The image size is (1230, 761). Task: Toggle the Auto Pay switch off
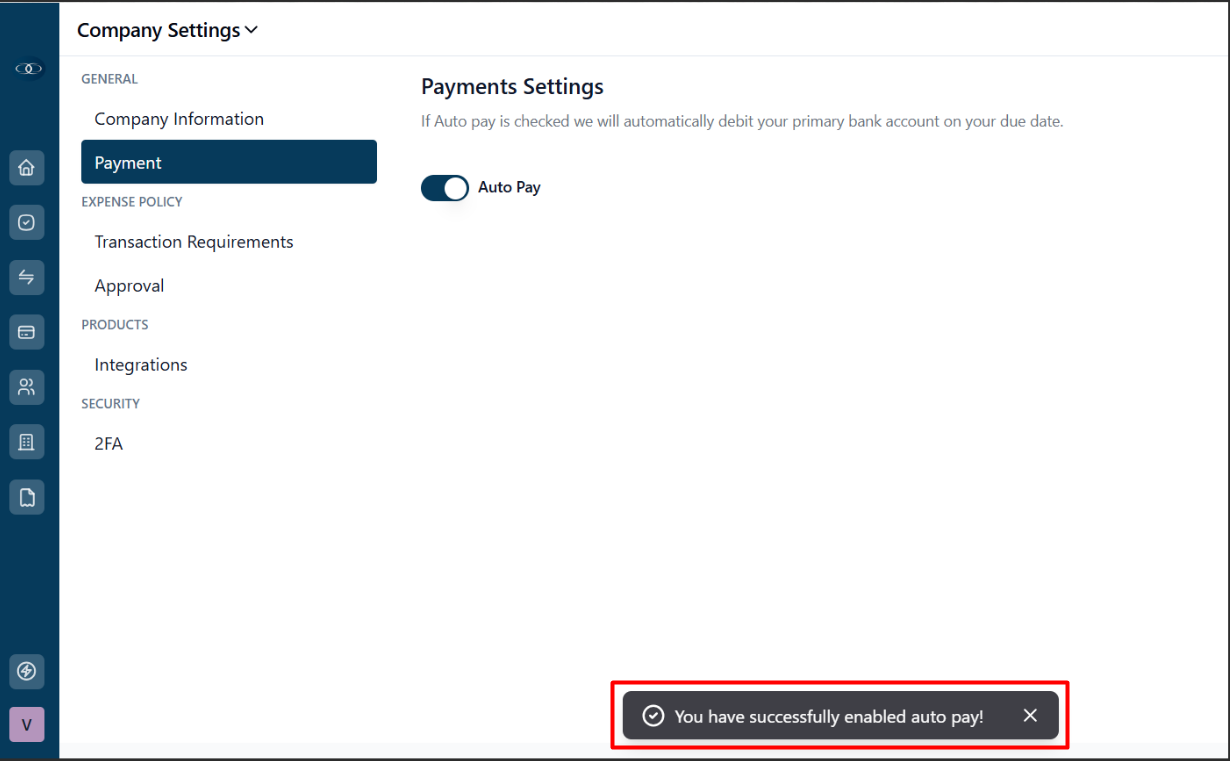point(445,188)
